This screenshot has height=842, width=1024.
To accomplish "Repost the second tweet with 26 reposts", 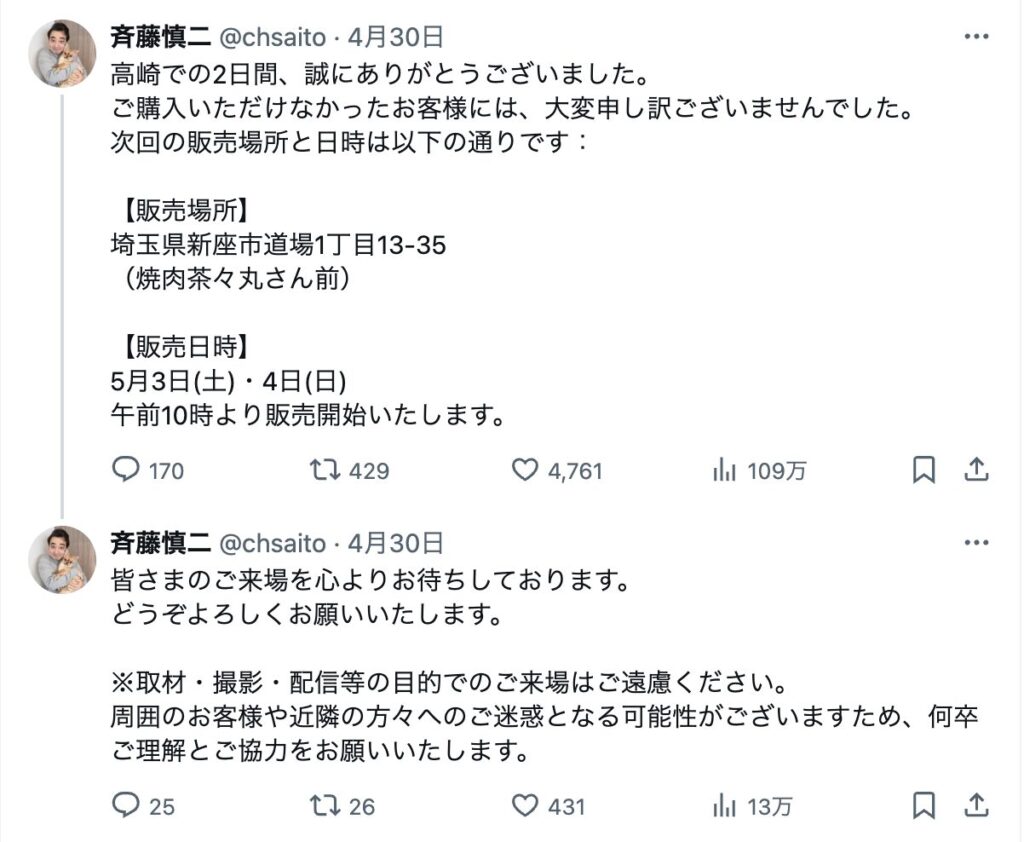I will (327, 805).
